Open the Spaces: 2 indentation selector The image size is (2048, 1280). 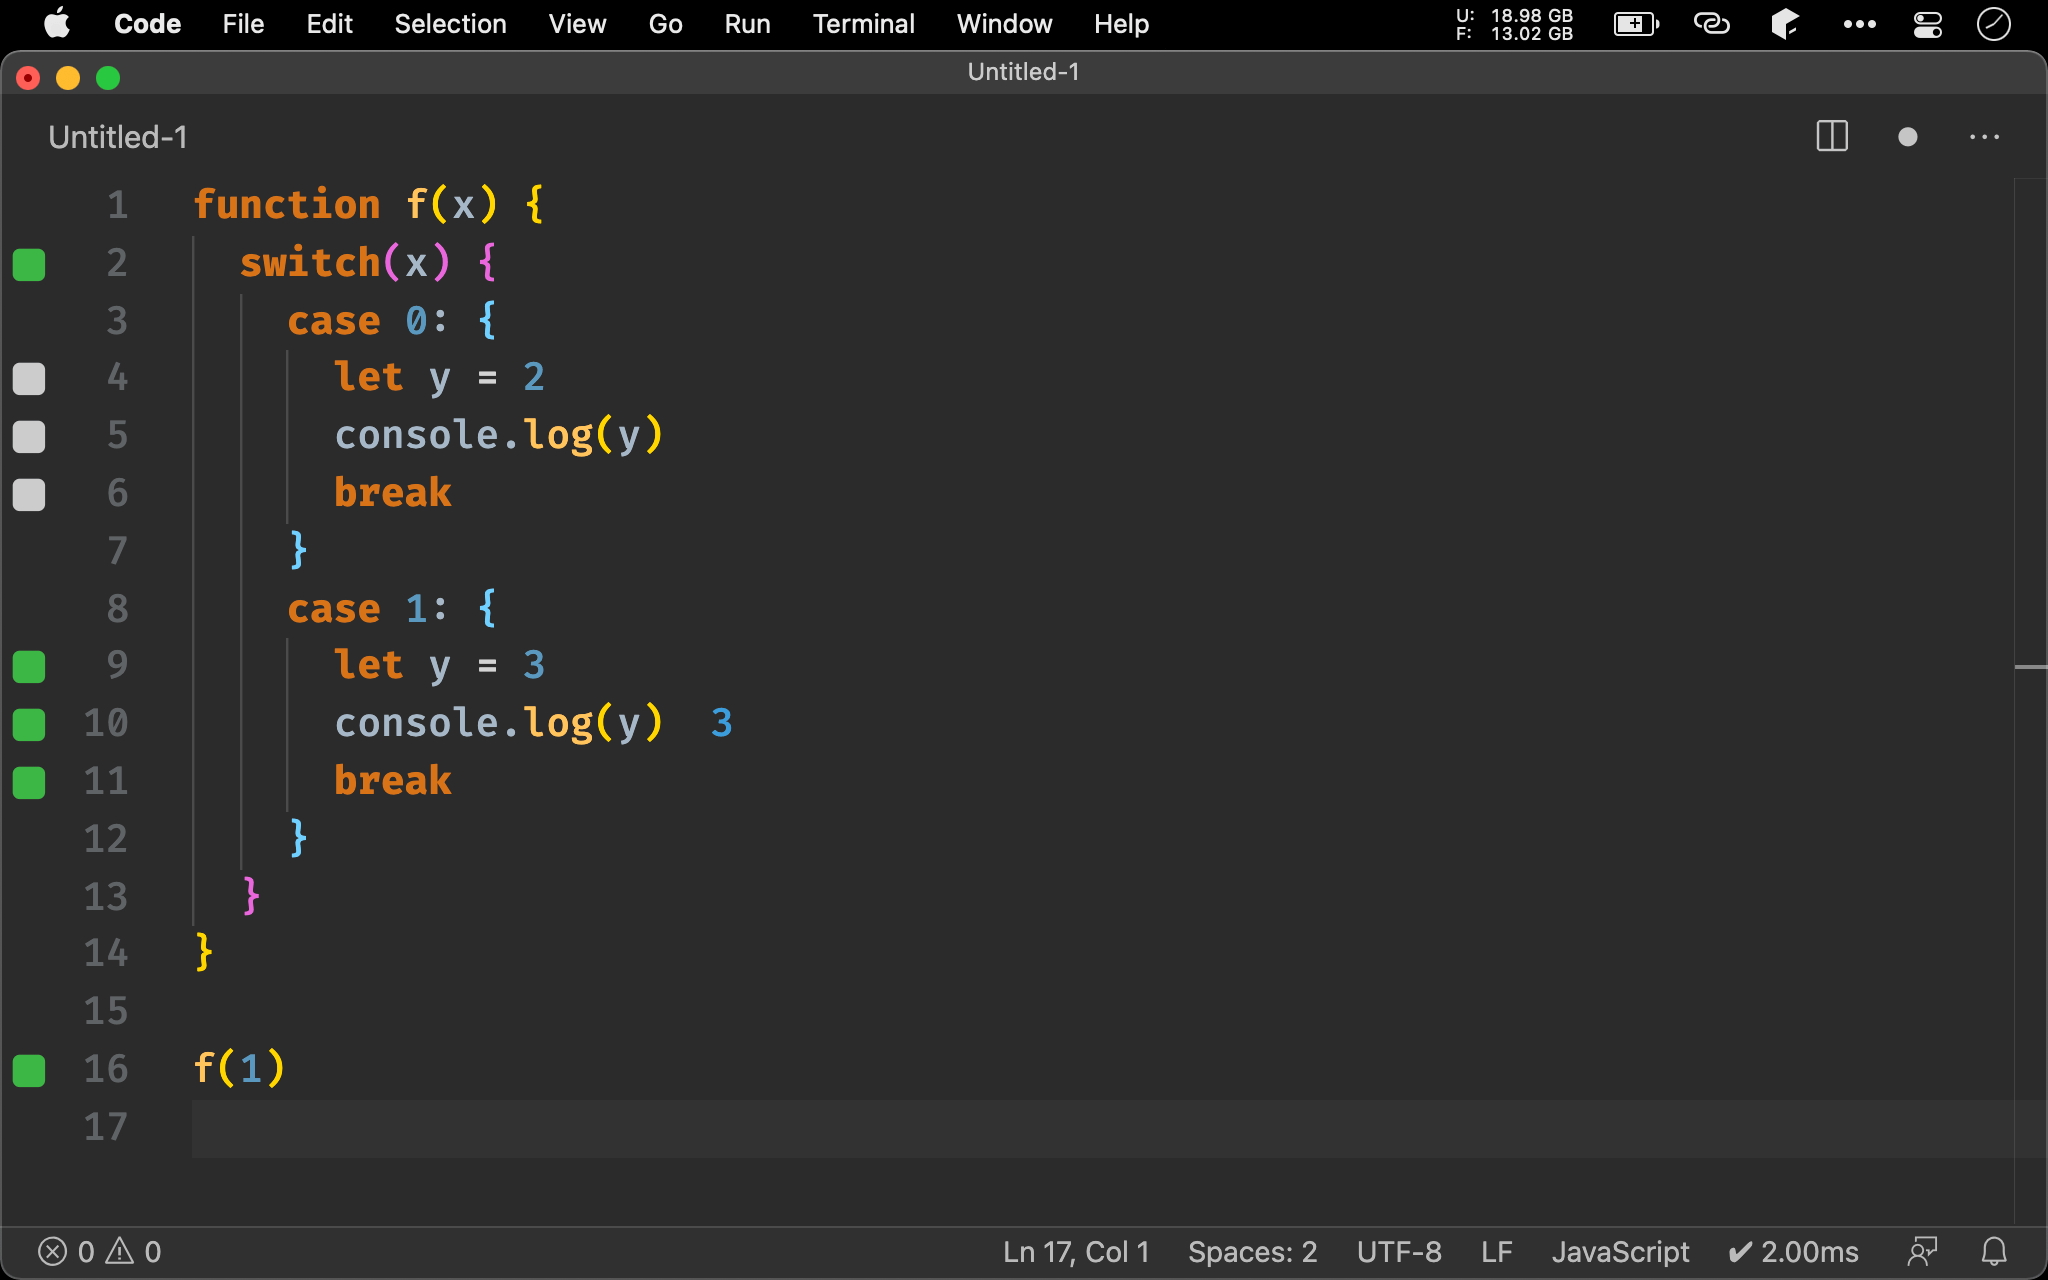click(x=1252, y=1251)
